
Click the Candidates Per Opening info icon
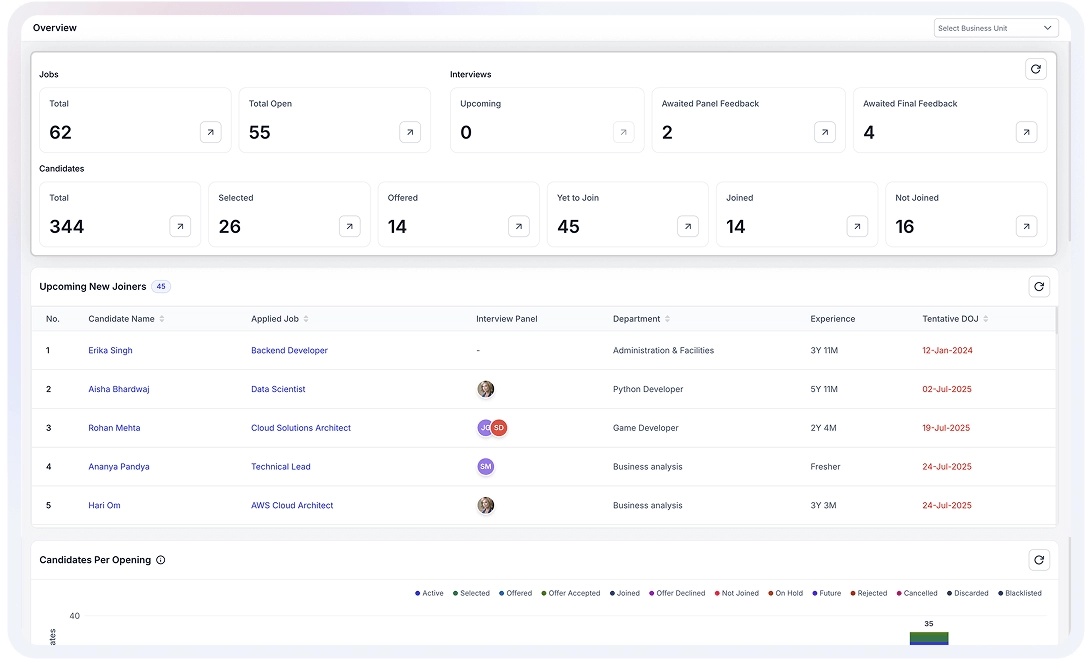pyautogui.click(x=161, y=560)
